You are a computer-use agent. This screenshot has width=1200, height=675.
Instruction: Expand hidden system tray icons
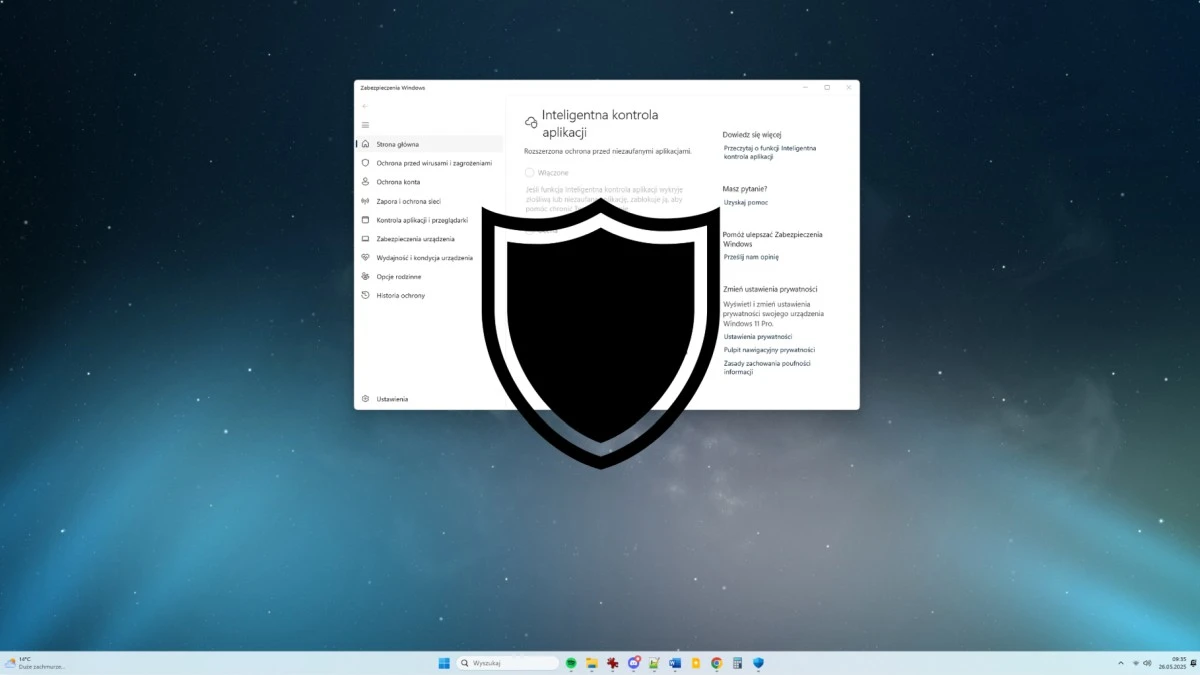click(1120, 662)
